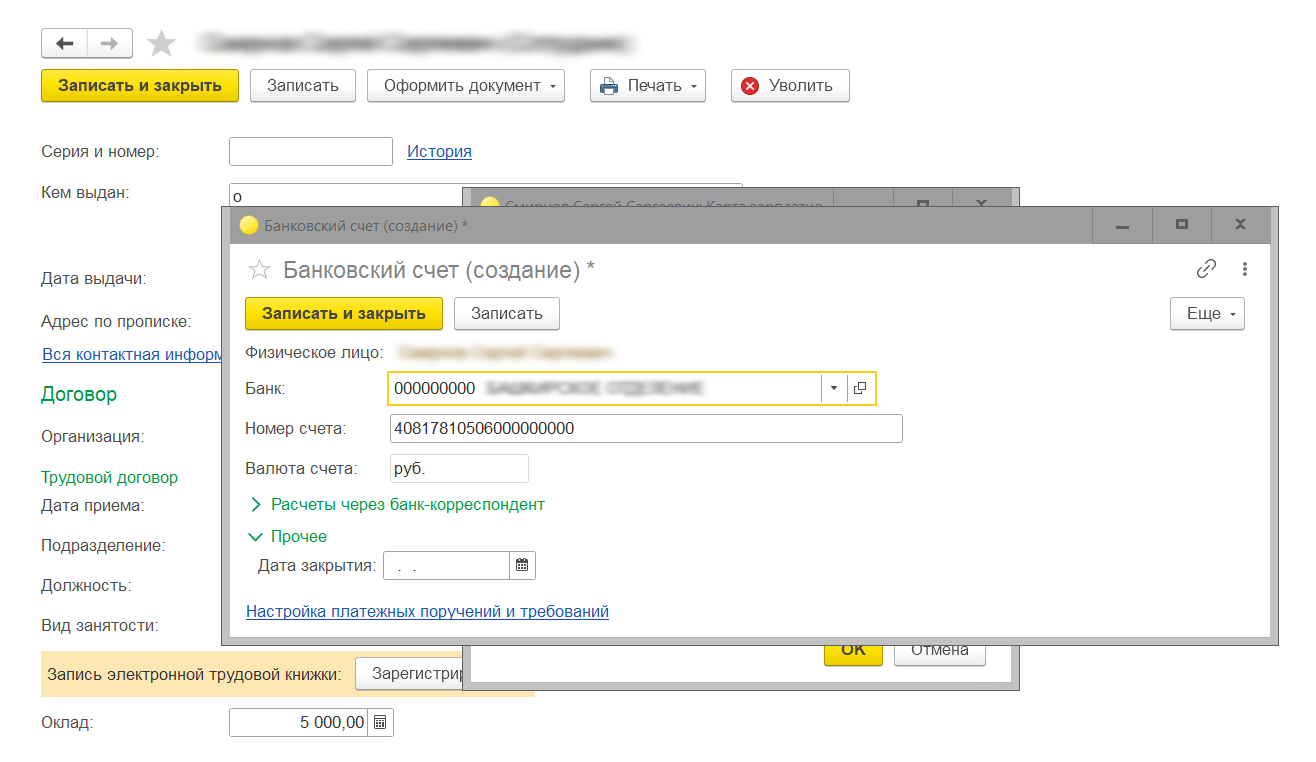Expand Расчеты через банк-корреспондент section

point(398,505)
